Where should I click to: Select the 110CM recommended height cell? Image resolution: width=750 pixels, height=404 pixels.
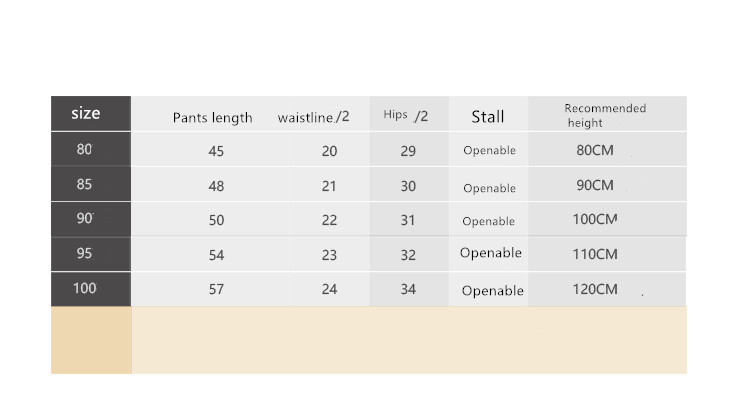[x=595, y=254]
